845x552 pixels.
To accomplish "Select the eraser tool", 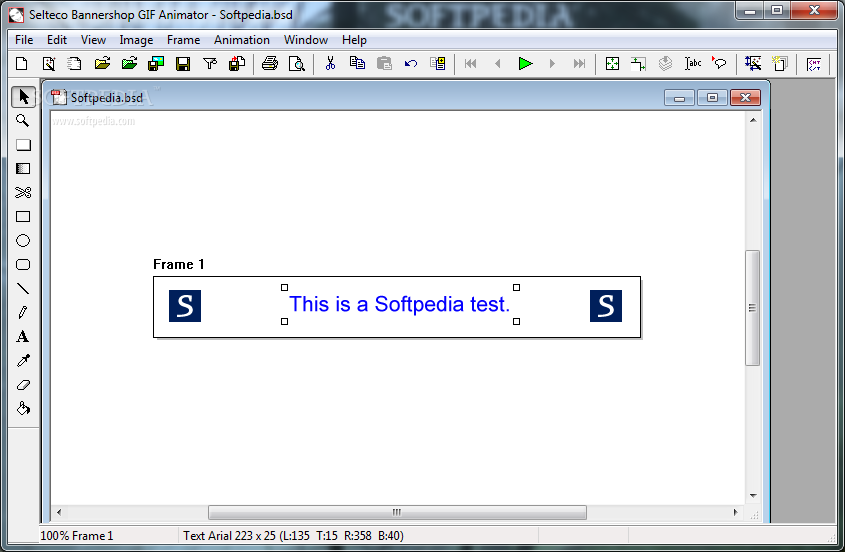I will (23, 384).
